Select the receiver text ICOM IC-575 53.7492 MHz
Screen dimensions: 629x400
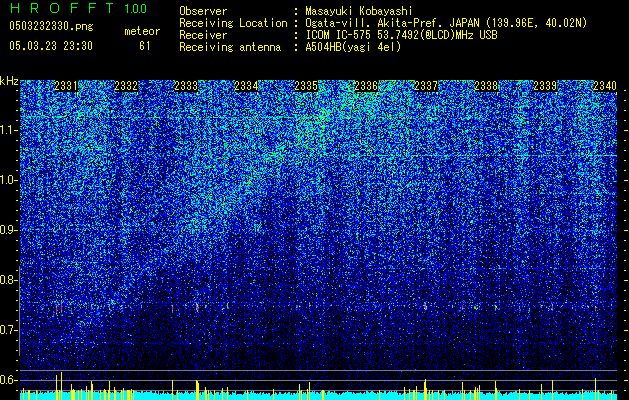pos(401,35)
